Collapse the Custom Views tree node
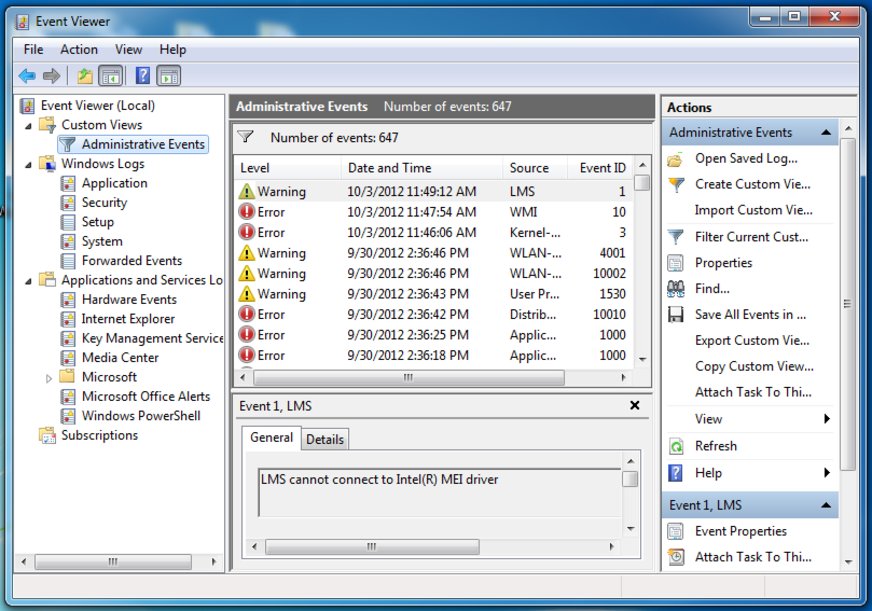Viewport: 872px width, 611px height. (x=29, y=125)
